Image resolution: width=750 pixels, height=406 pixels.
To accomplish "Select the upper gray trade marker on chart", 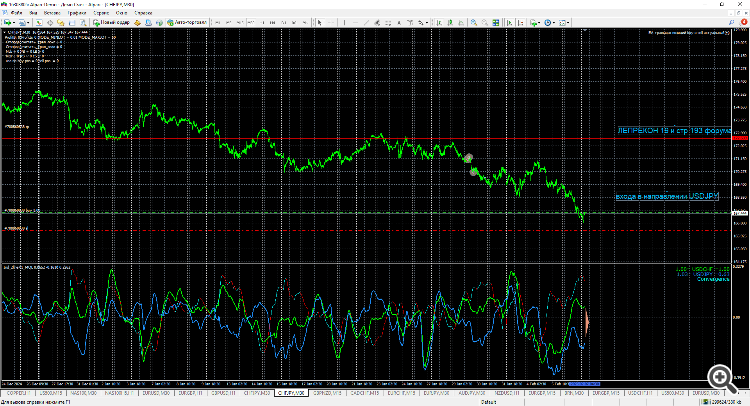I will pyautogui.click(x=468, y=158).
